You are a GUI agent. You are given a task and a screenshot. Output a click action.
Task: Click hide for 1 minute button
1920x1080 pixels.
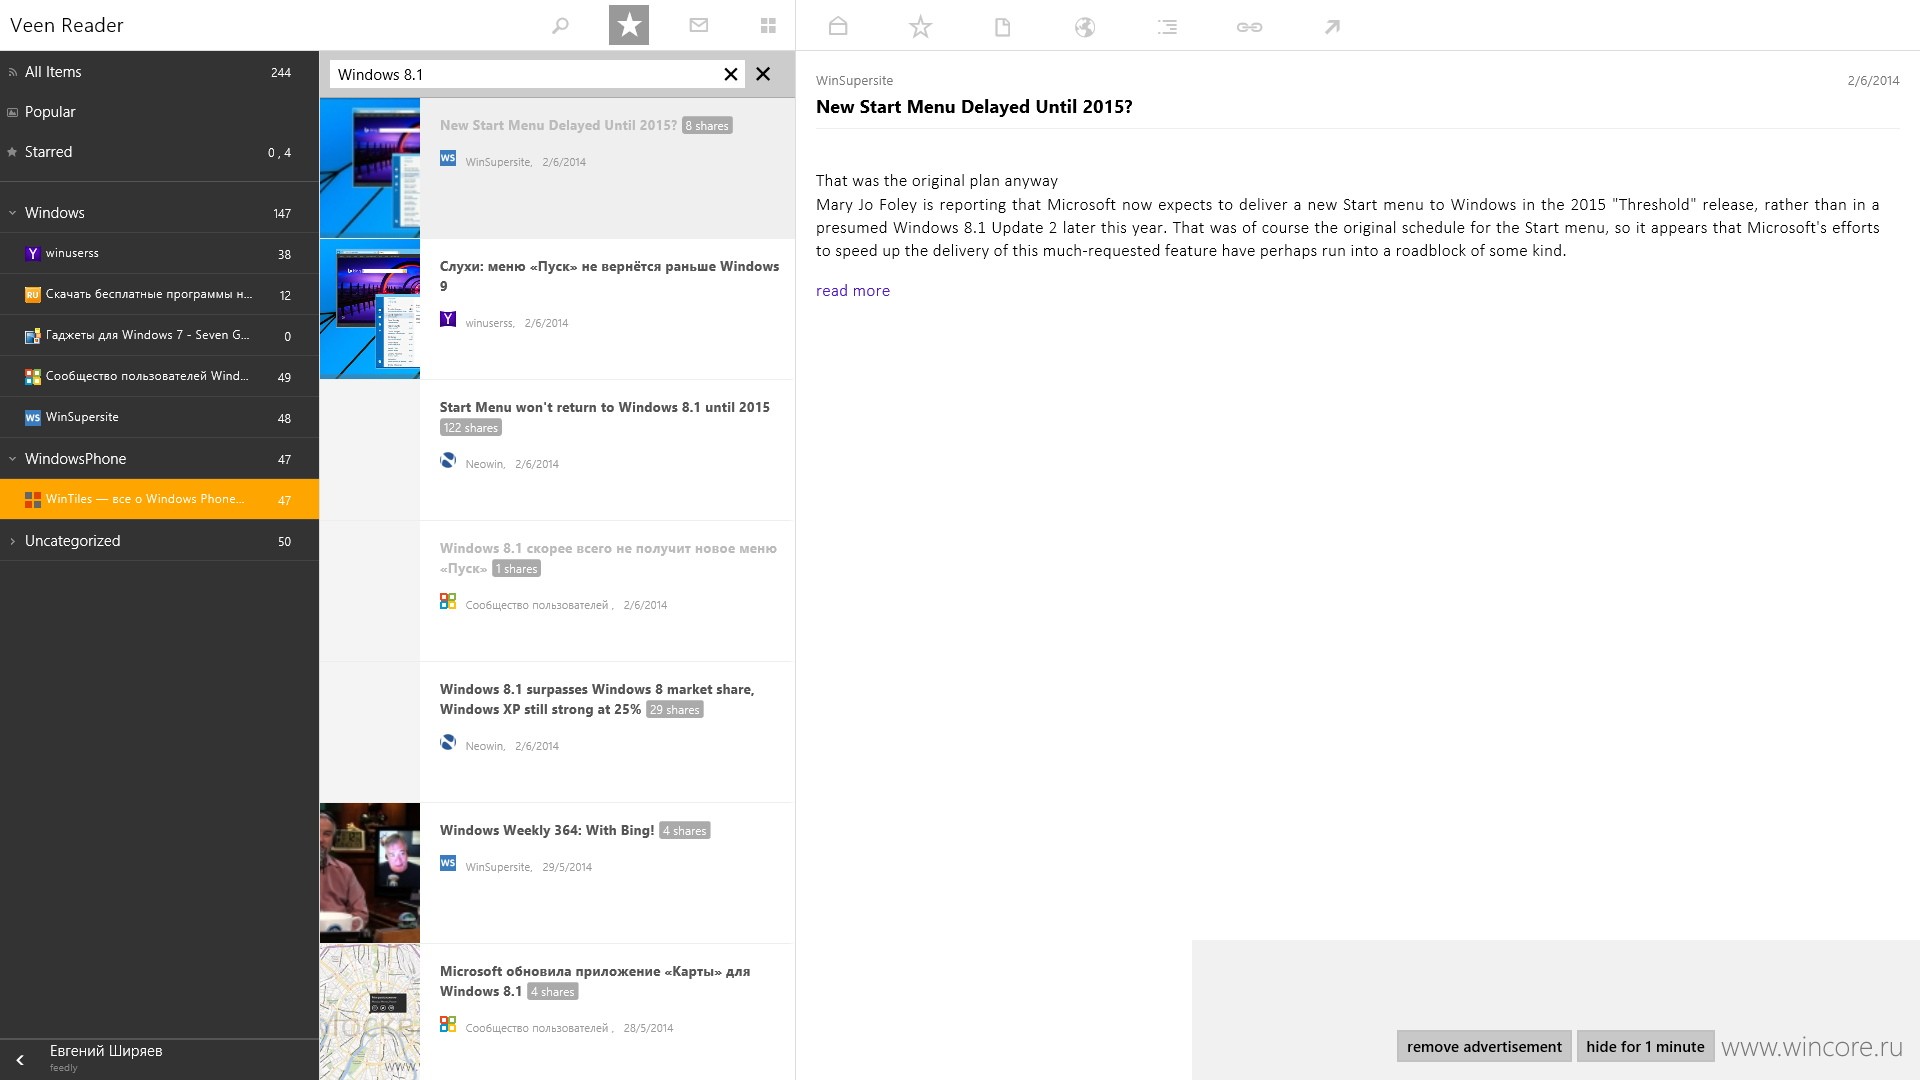pyautogui.click(x=1645, y=1047)
